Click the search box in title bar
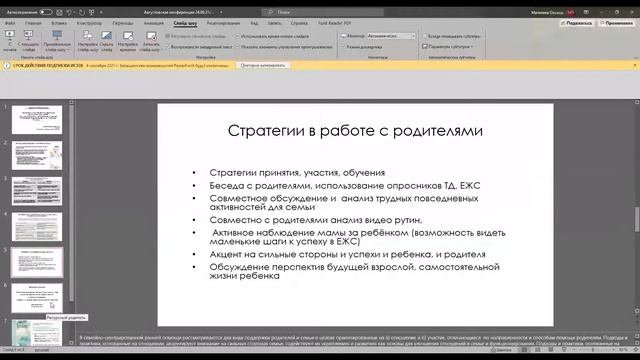The width and height of the screenshot is (640, 360). click(322, 12)
